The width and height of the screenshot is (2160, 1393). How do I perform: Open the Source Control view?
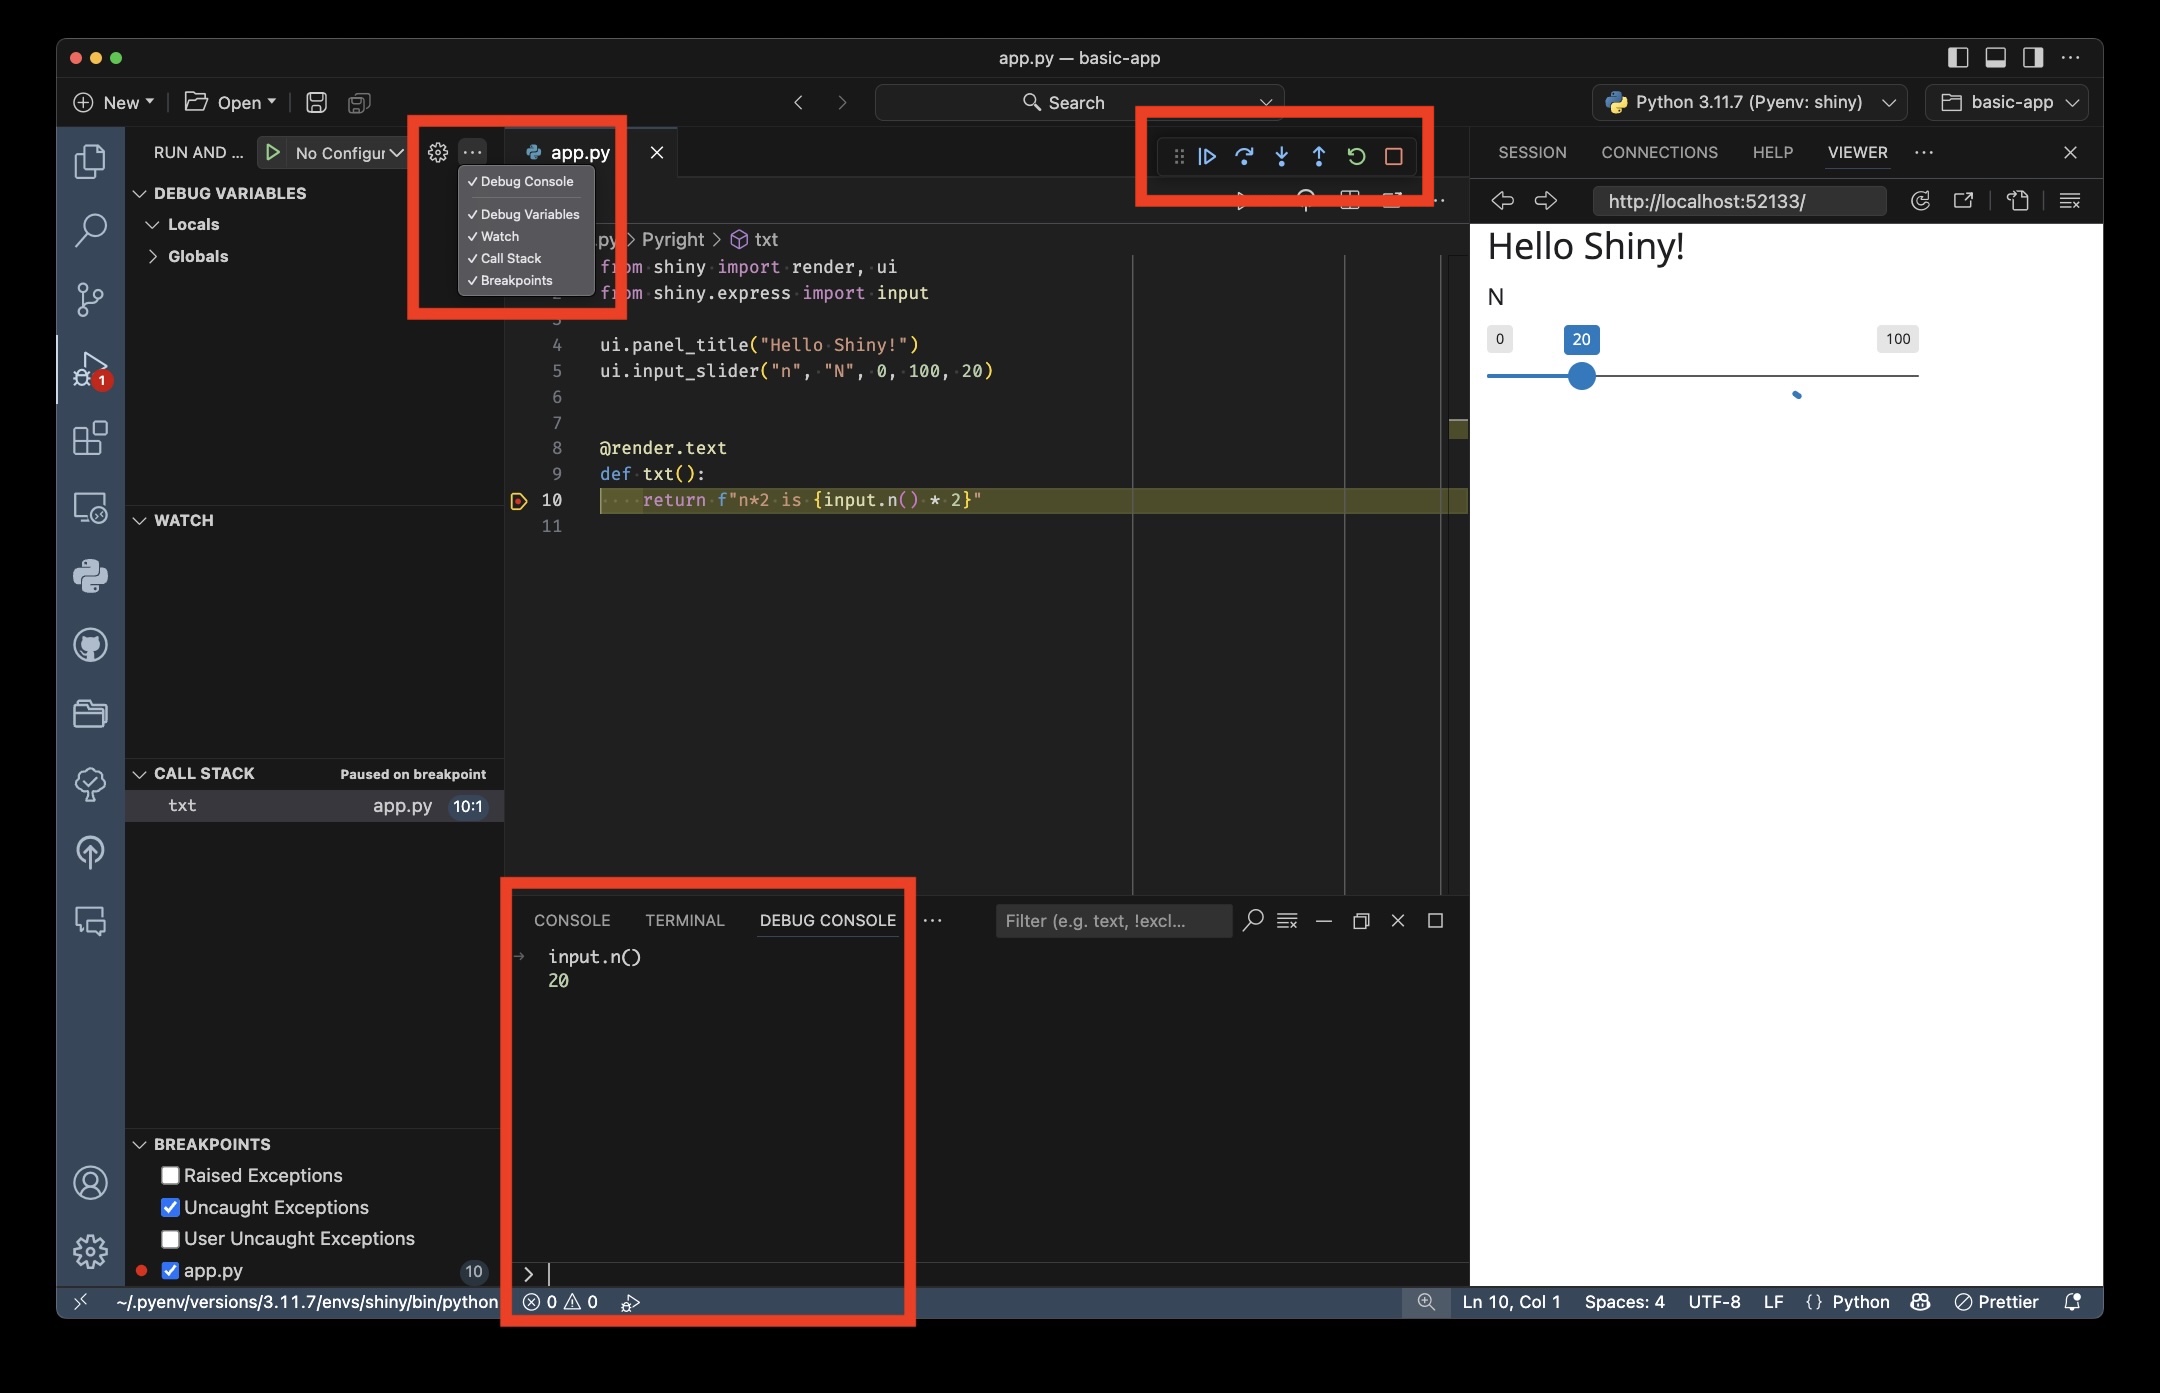point(90,299)
